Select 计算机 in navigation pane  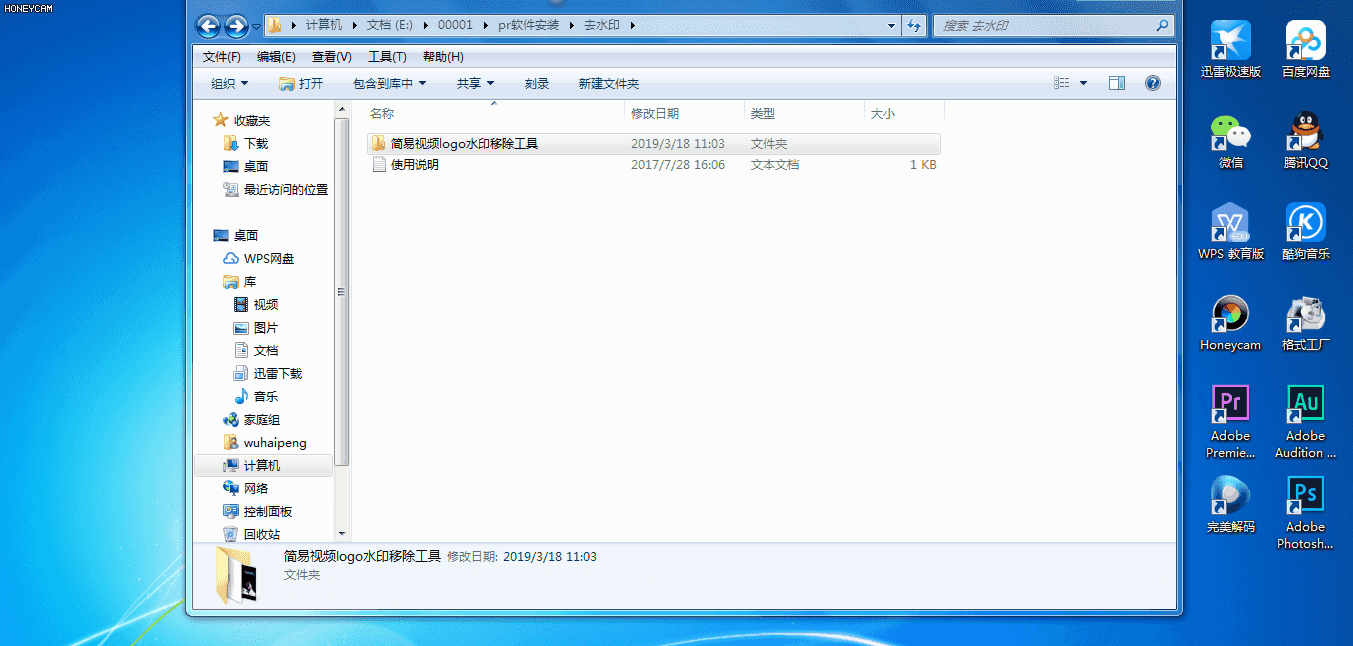coord(263,465)
